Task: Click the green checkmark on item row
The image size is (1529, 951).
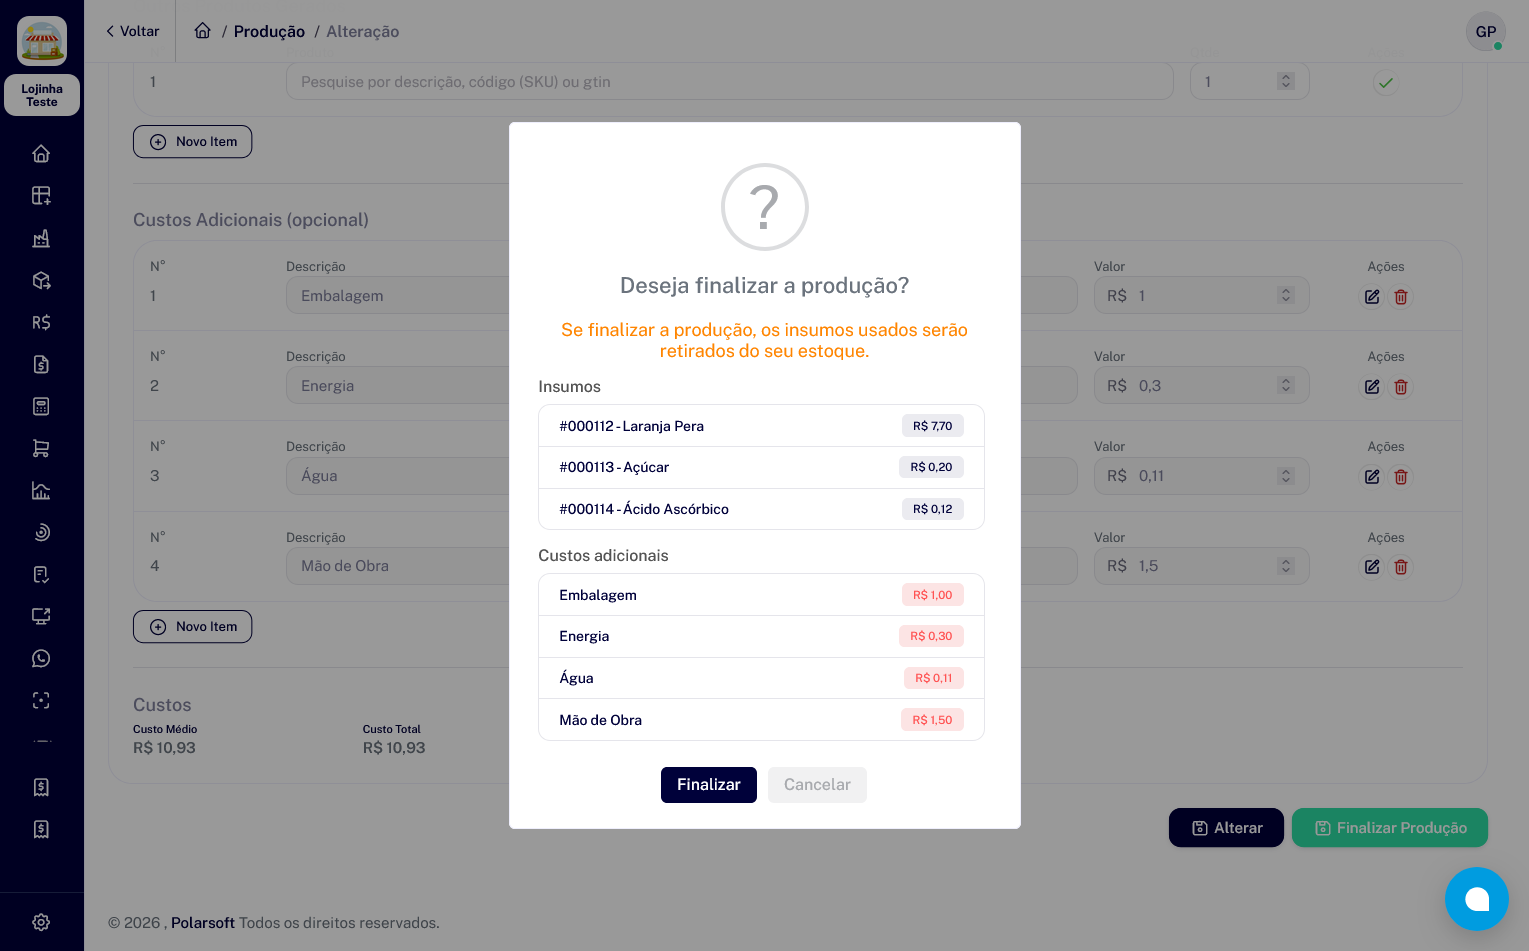Action: point(1385,82)
